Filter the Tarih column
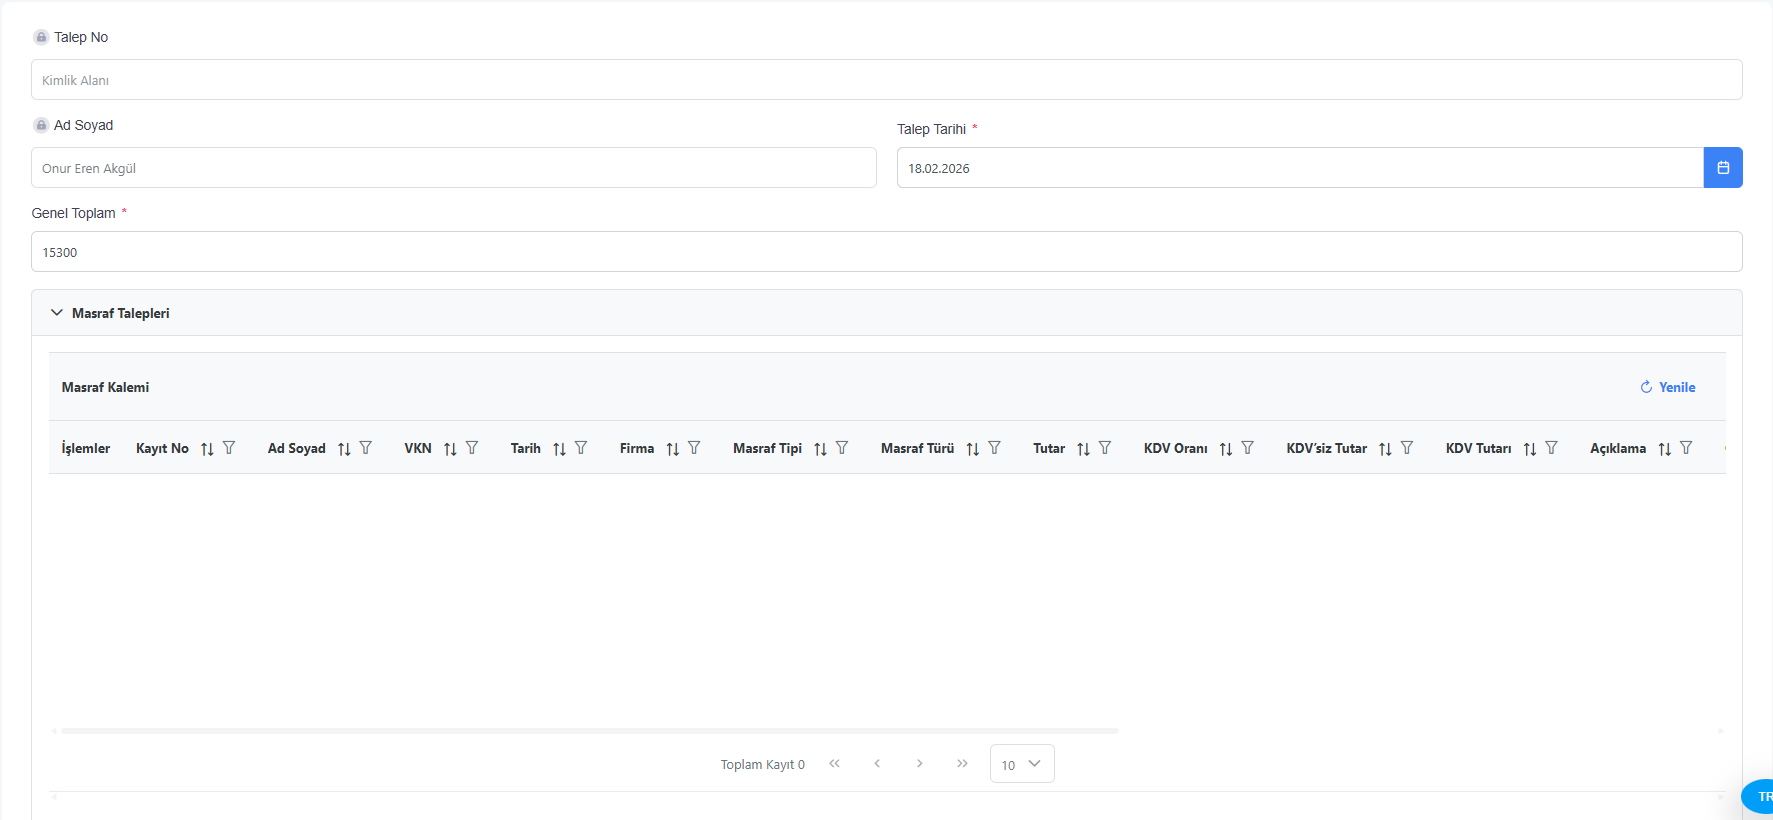This screenshot has width=1773, height=820. 581,448
